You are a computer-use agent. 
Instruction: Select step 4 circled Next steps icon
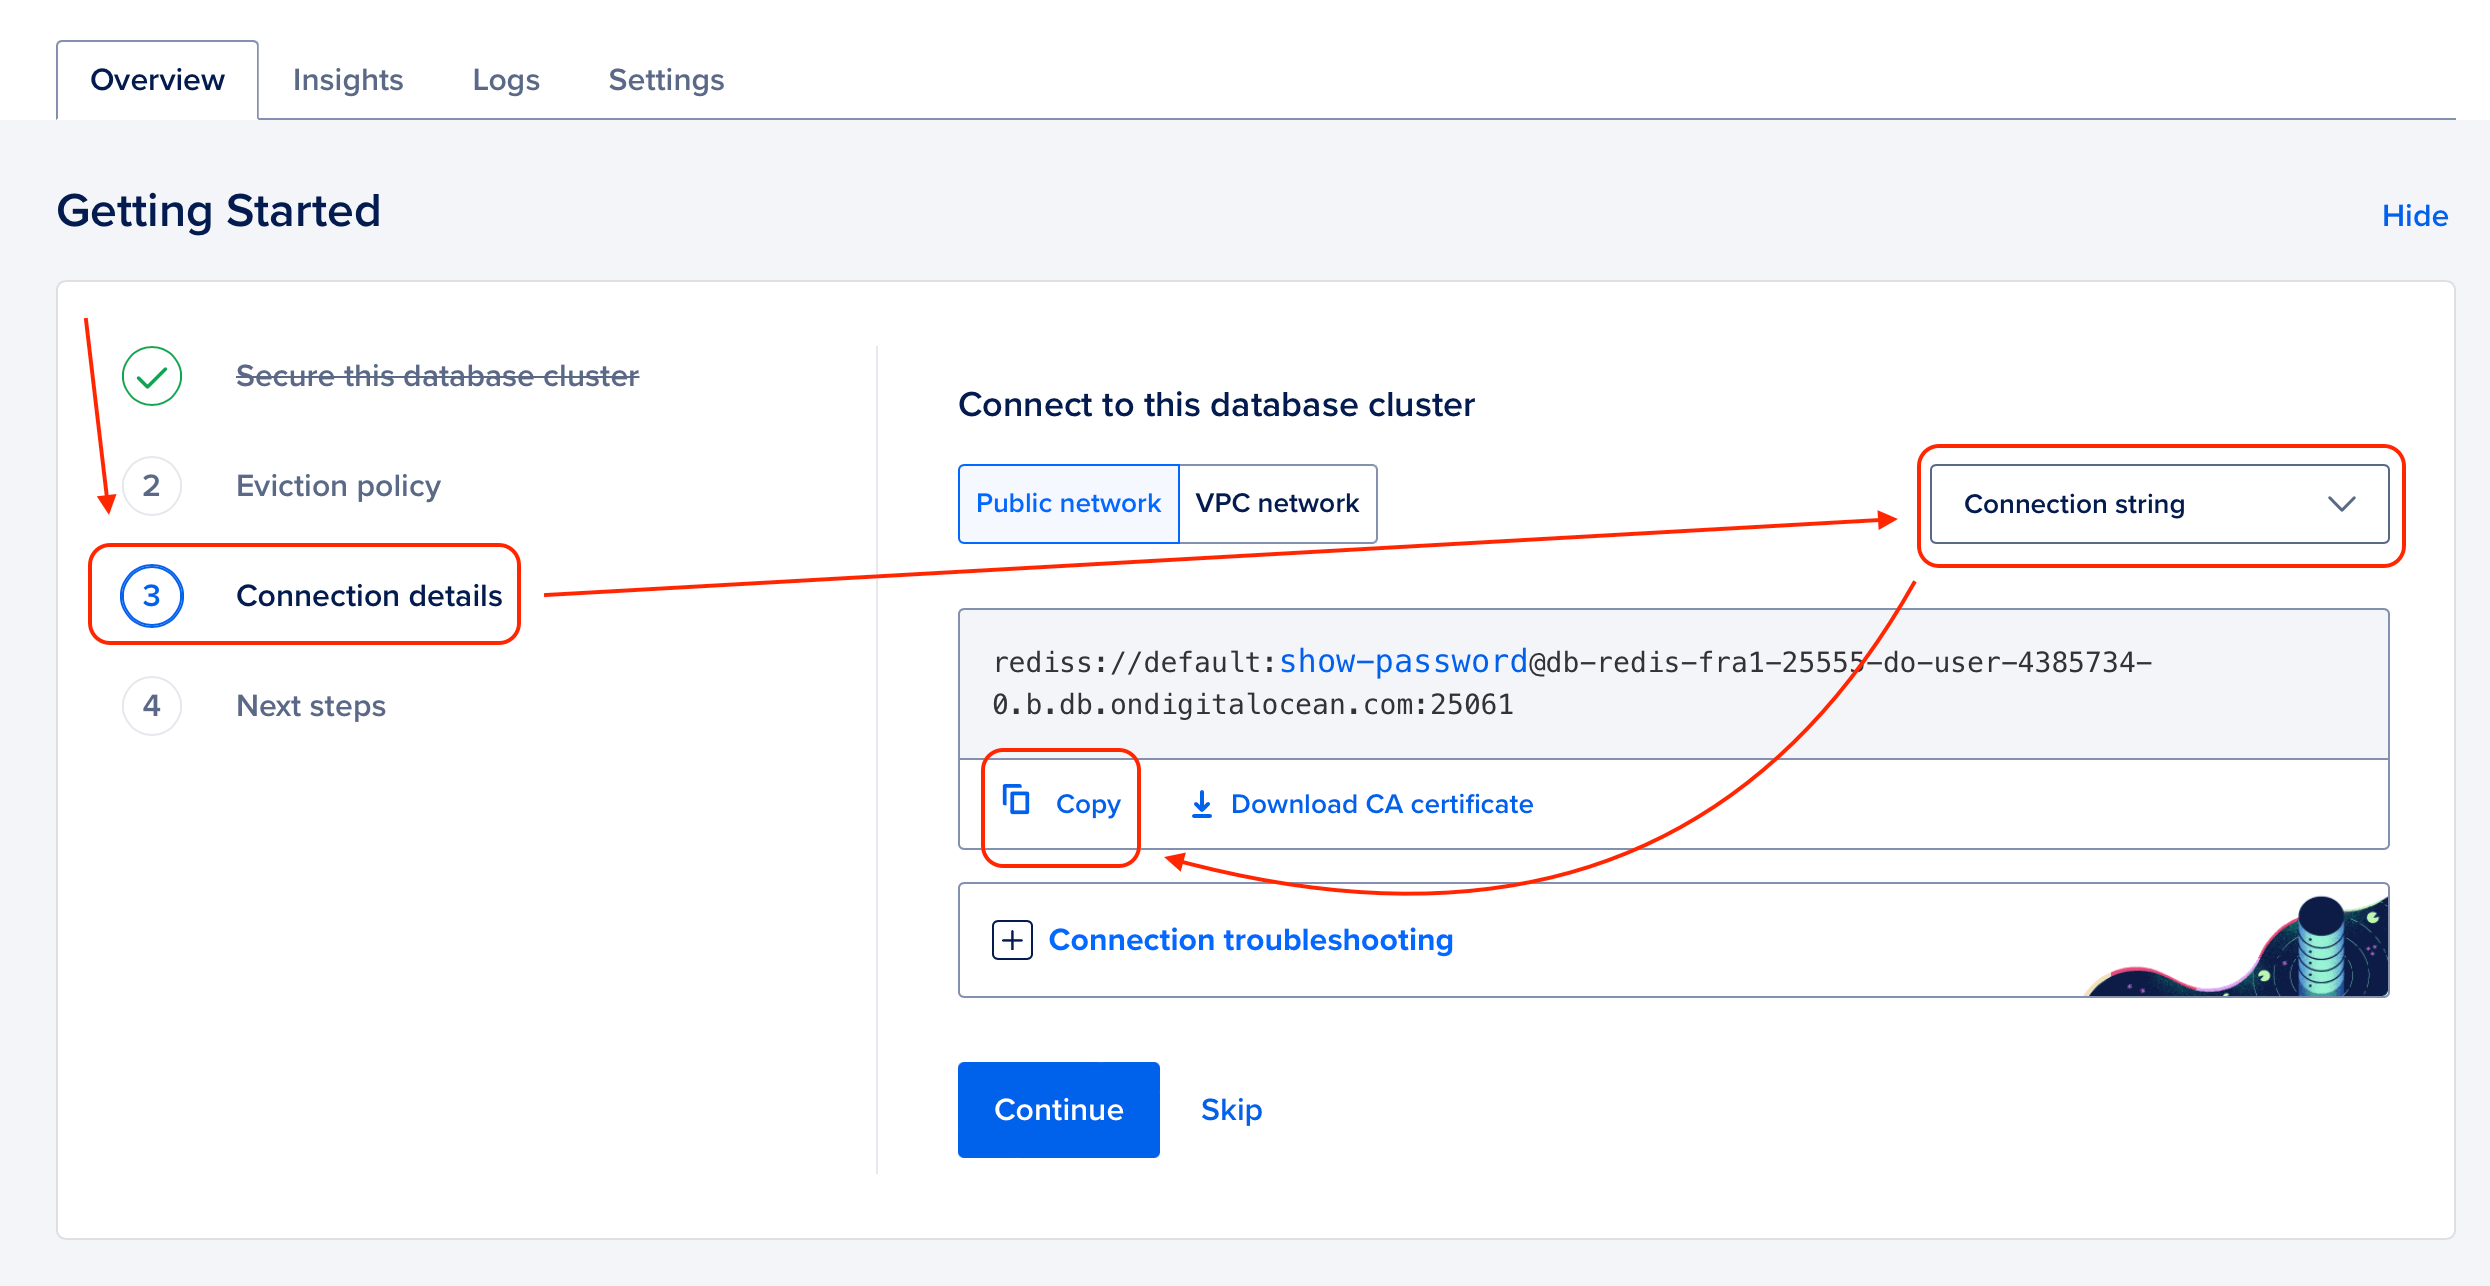(151, 706)
